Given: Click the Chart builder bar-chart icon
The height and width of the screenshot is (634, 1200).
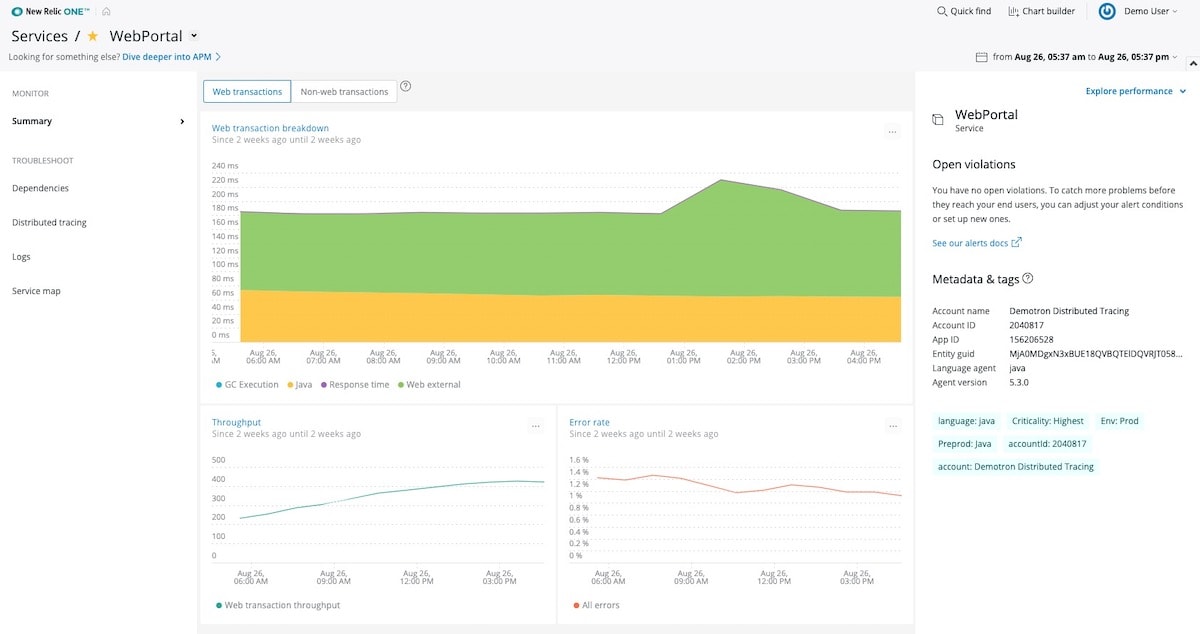Looking at the screenshot, I should coord(1013,11).
